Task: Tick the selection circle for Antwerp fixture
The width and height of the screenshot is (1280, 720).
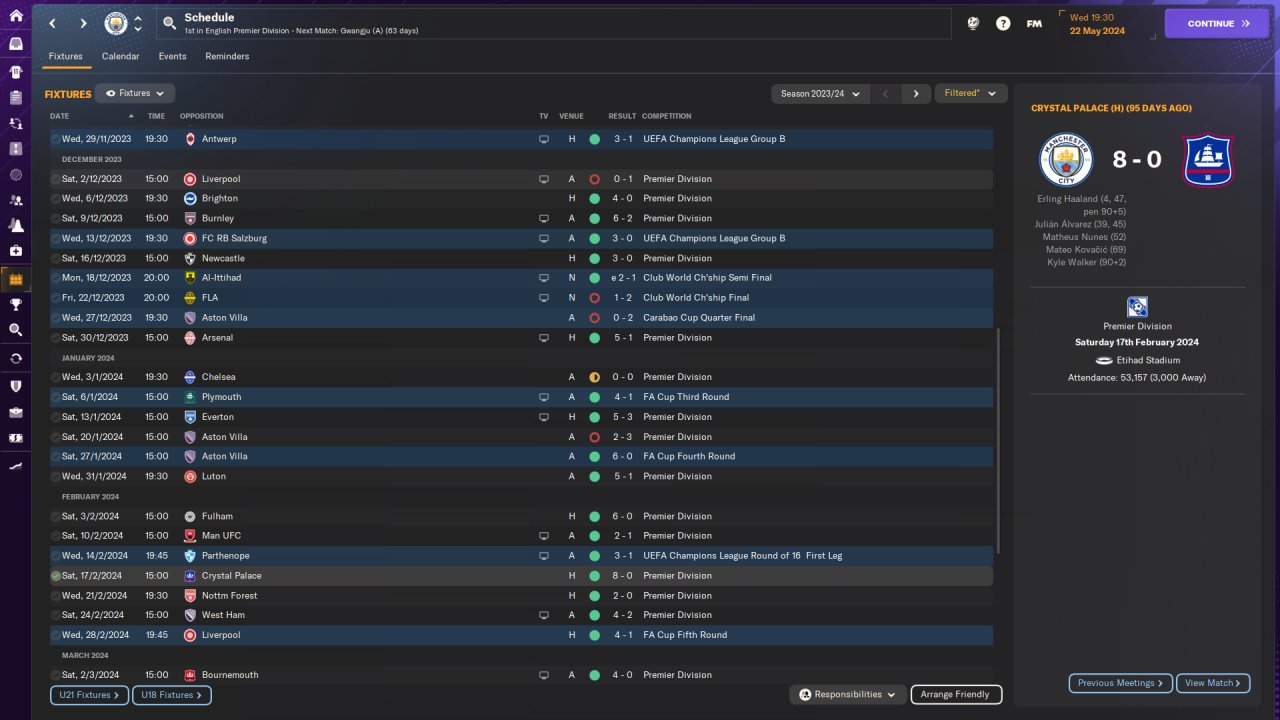Action: coord(55,139)
